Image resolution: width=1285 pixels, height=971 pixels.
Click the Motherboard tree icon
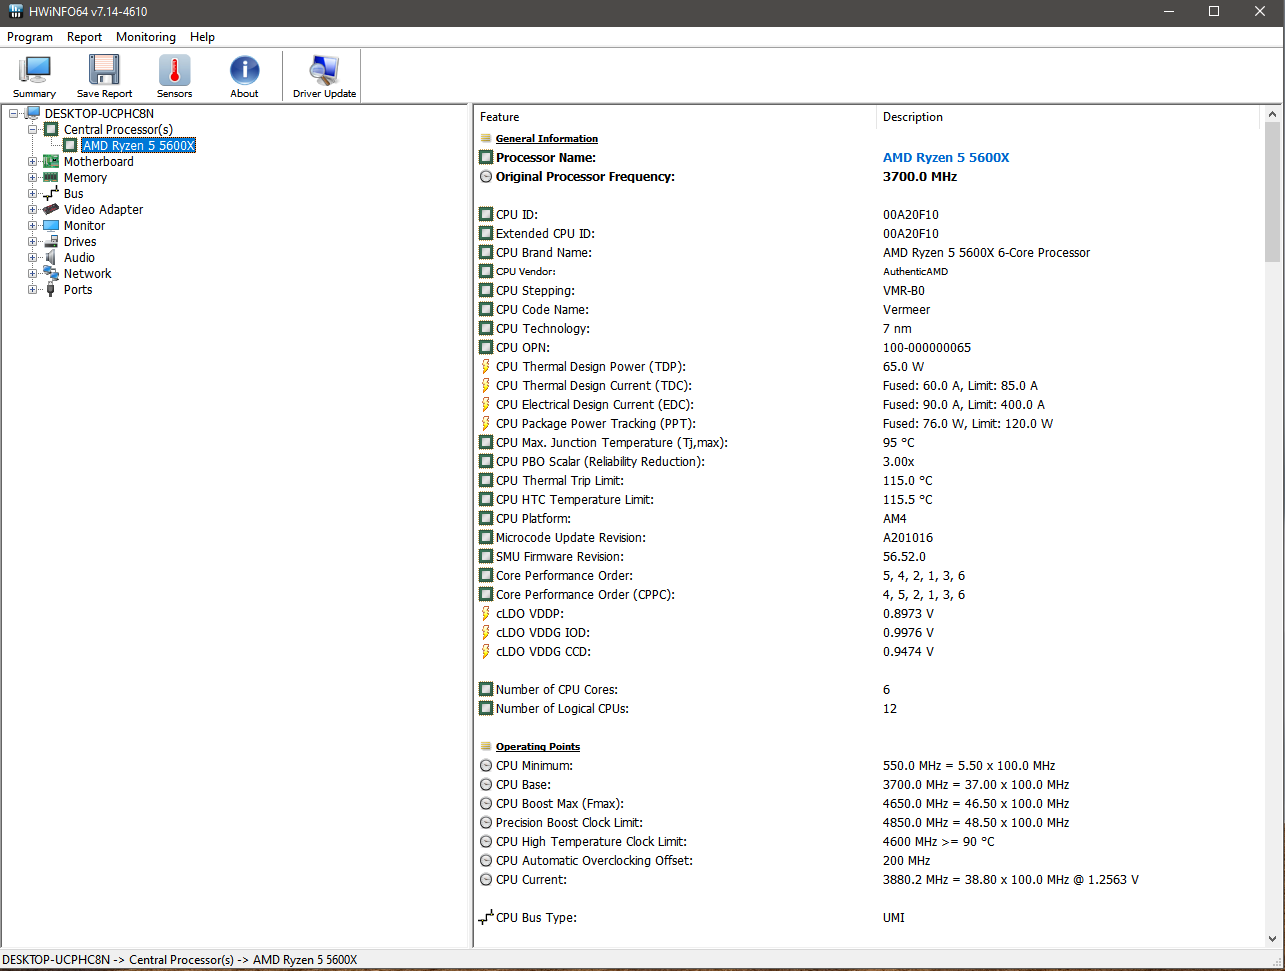click(x=51, y=162)
